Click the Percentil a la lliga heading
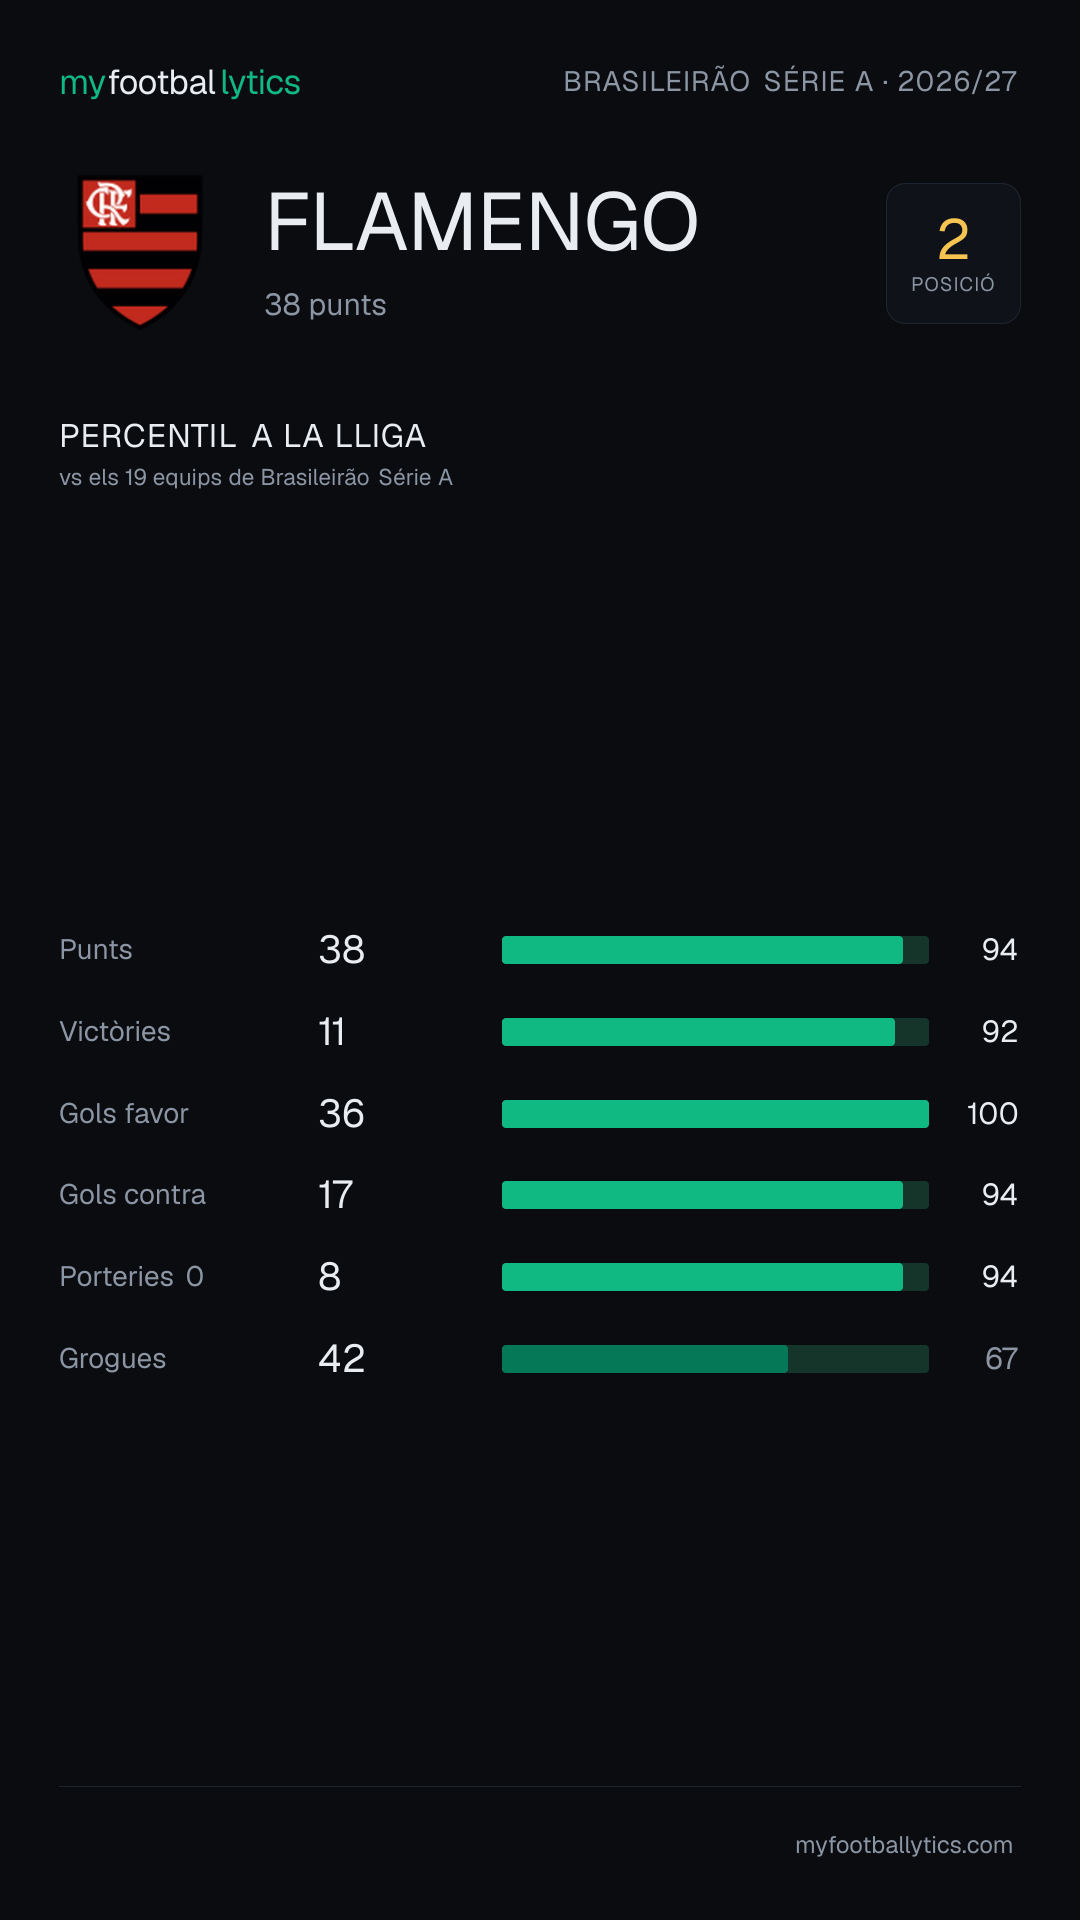The image size is (1080, 1920). click(243, 436)
